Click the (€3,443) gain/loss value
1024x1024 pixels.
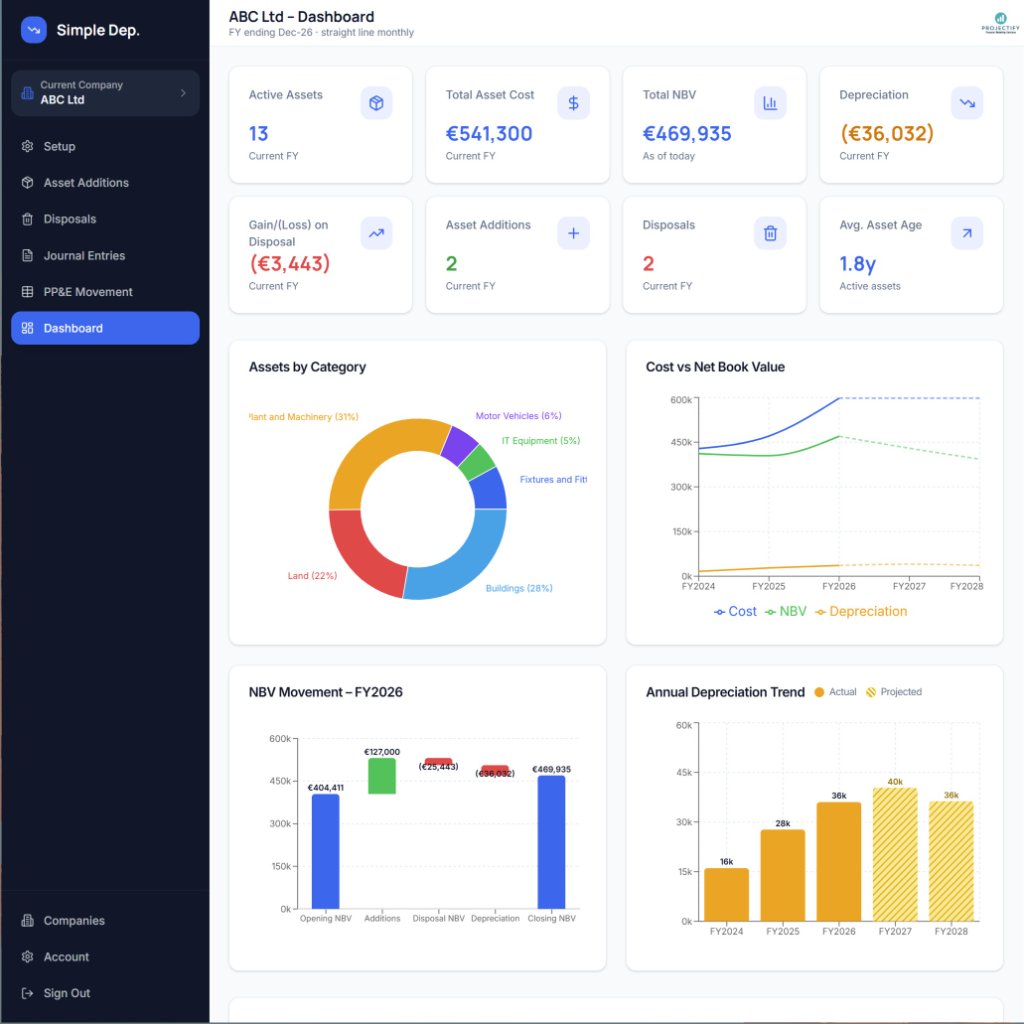(289, 264)
